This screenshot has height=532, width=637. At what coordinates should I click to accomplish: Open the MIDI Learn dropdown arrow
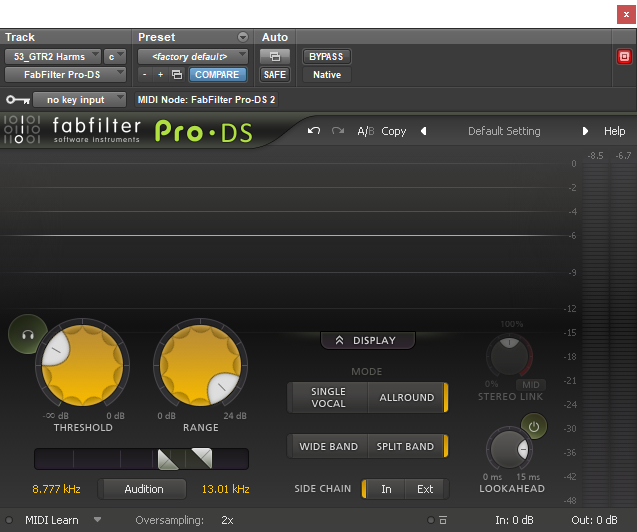pyautogui.click(x=97, y=519)
